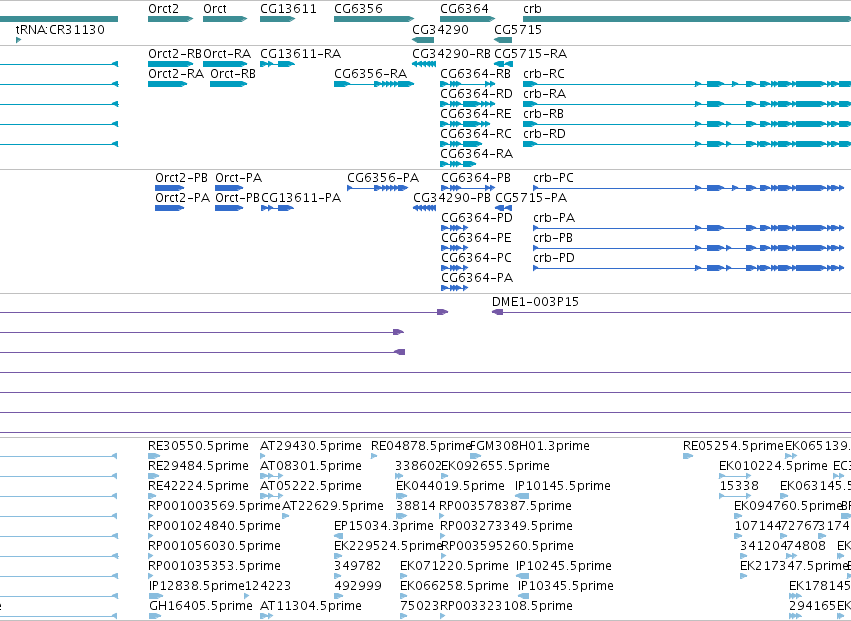This screenshot has width=851, height=621.
Task: Click the FGM308H01.3prime EST marker
Action: 475,456
